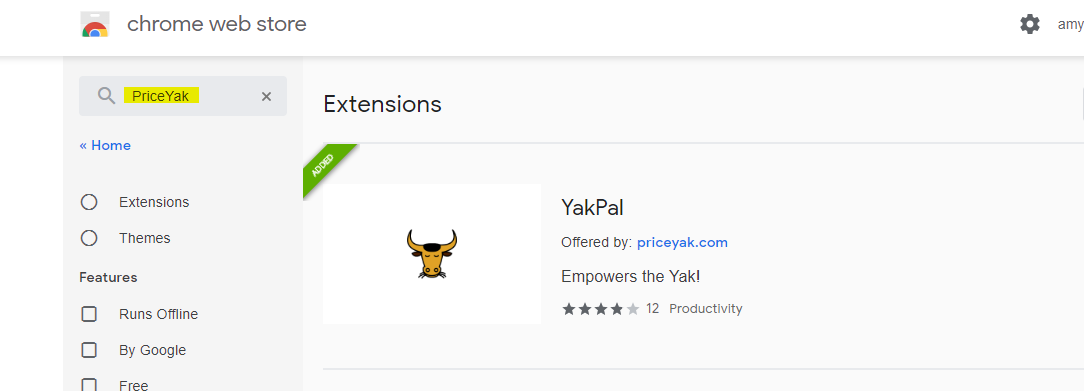Click the 12 reviews count

click(x=653, y=309)
